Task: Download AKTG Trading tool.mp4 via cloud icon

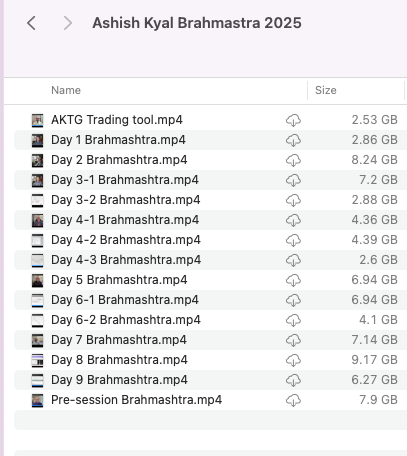Action: click(293, 120)
